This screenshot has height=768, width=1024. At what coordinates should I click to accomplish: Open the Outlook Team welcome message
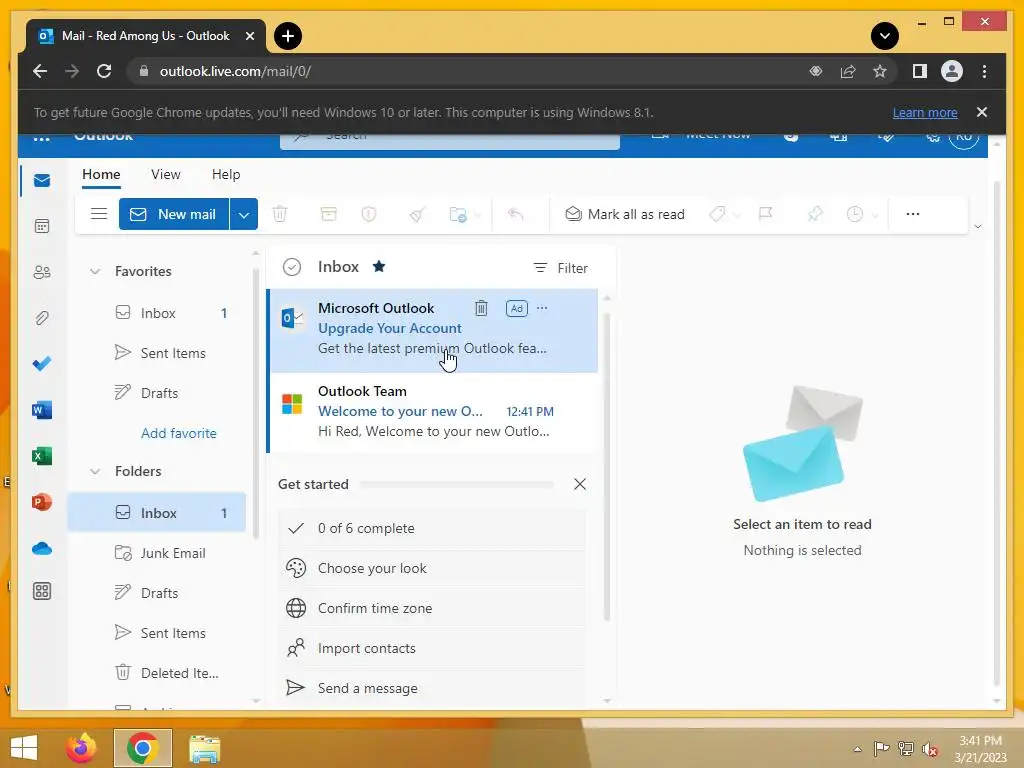click(x=434, y=411)
